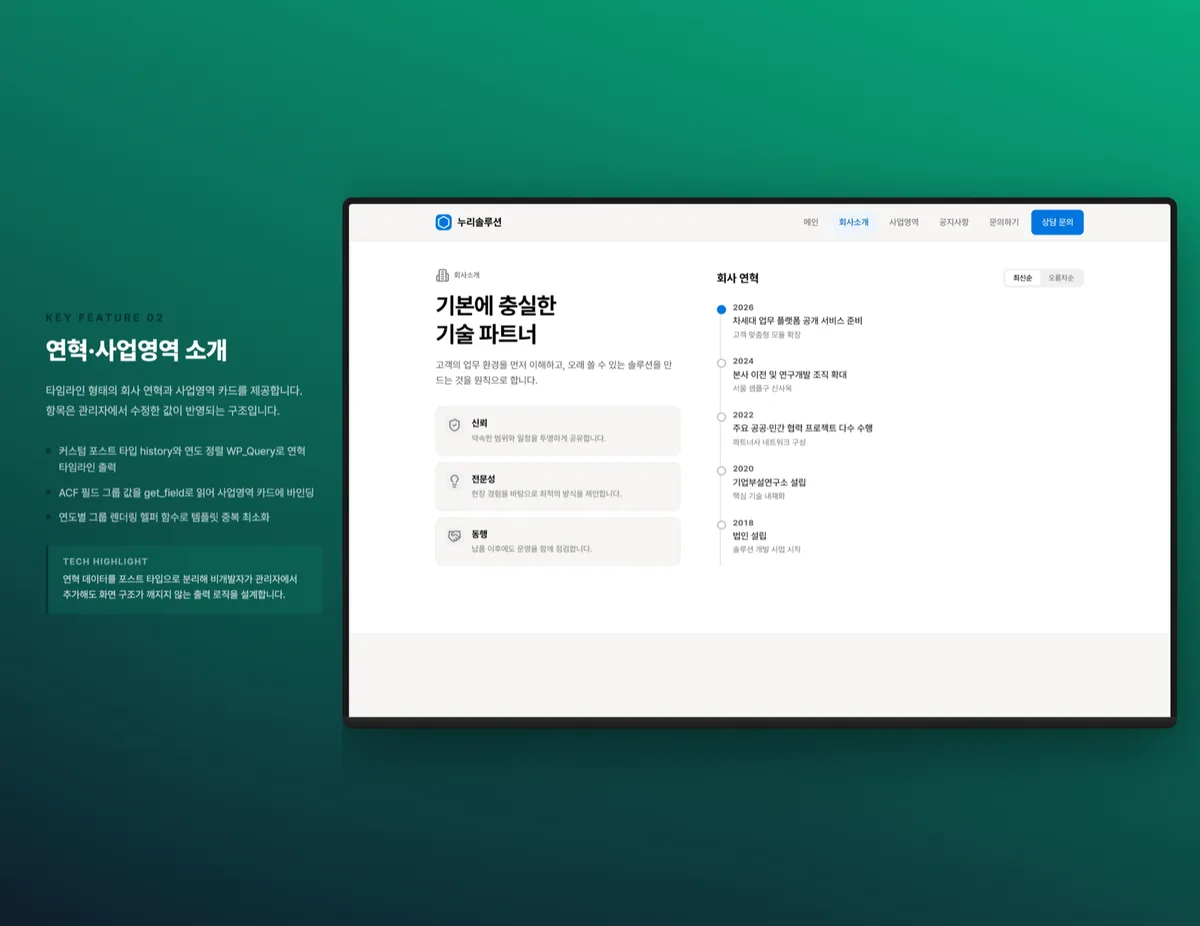Click the 'KEY FEATURE 02' label

[104, 318]
